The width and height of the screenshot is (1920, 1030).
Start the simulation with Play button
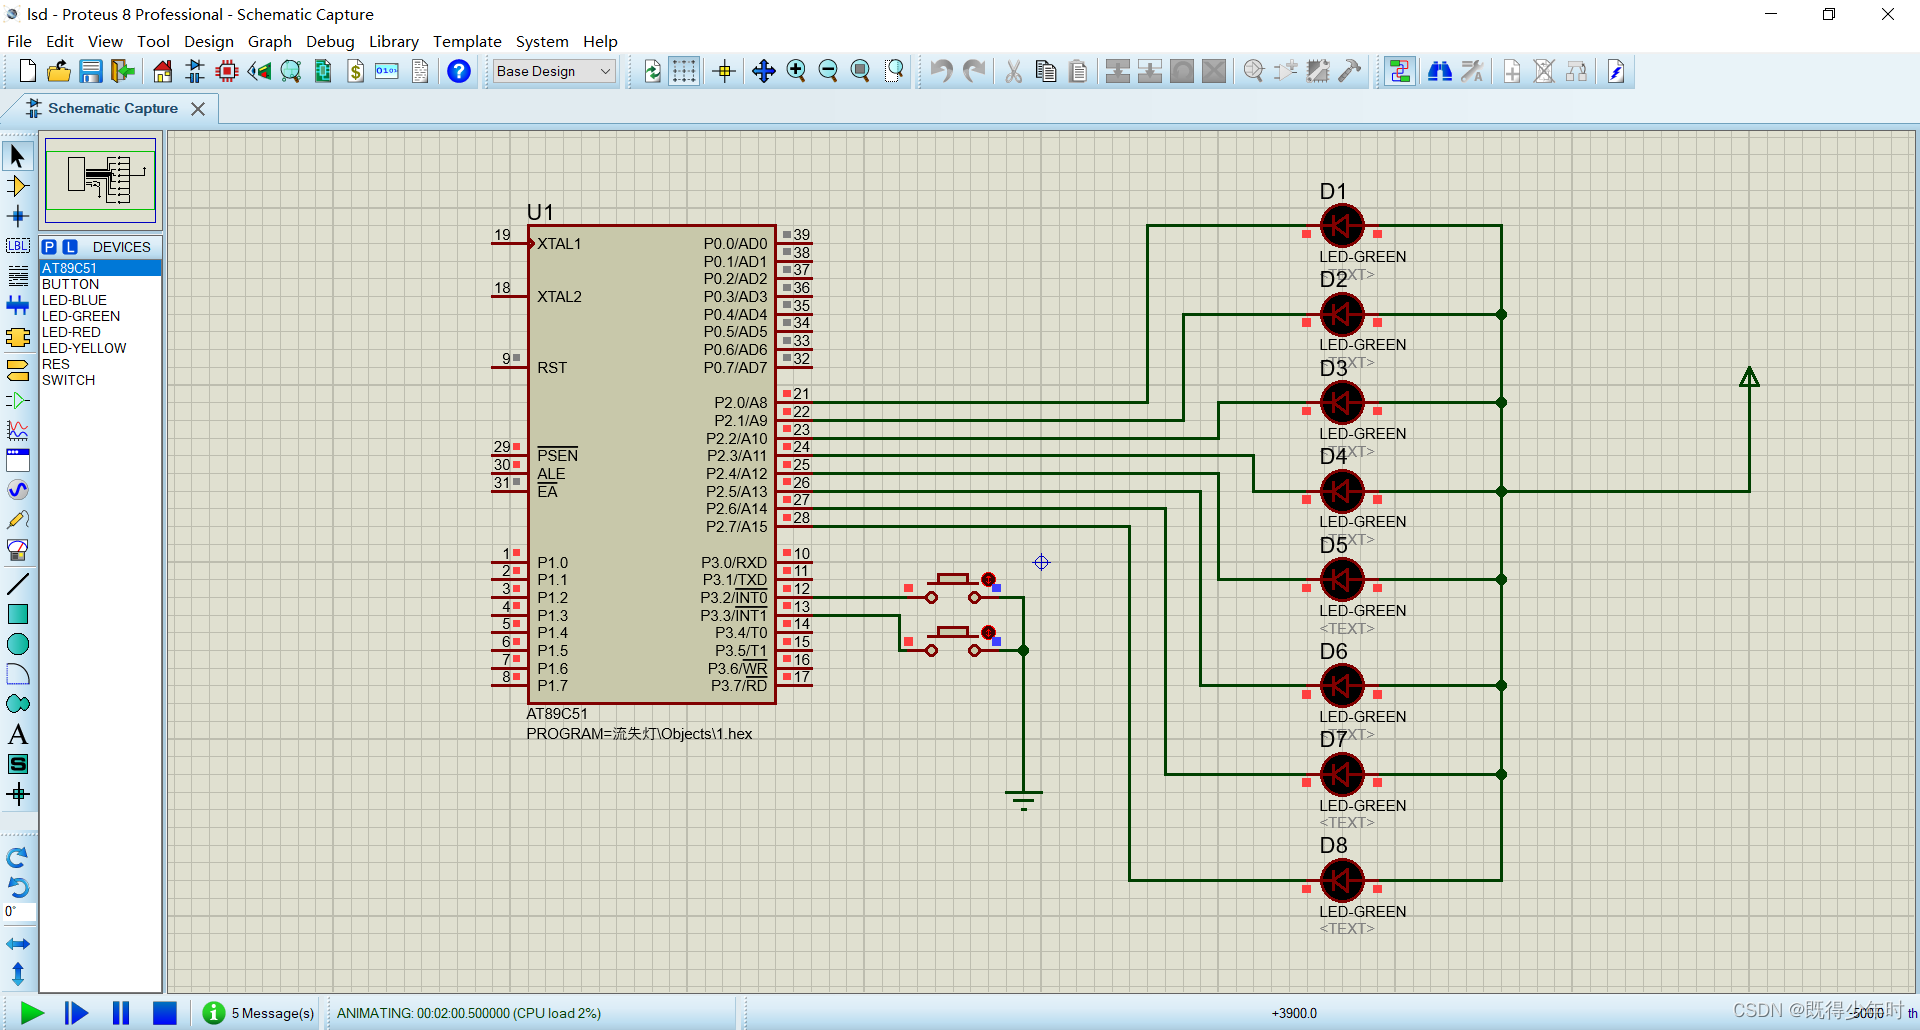click(x=32, y=1013)
